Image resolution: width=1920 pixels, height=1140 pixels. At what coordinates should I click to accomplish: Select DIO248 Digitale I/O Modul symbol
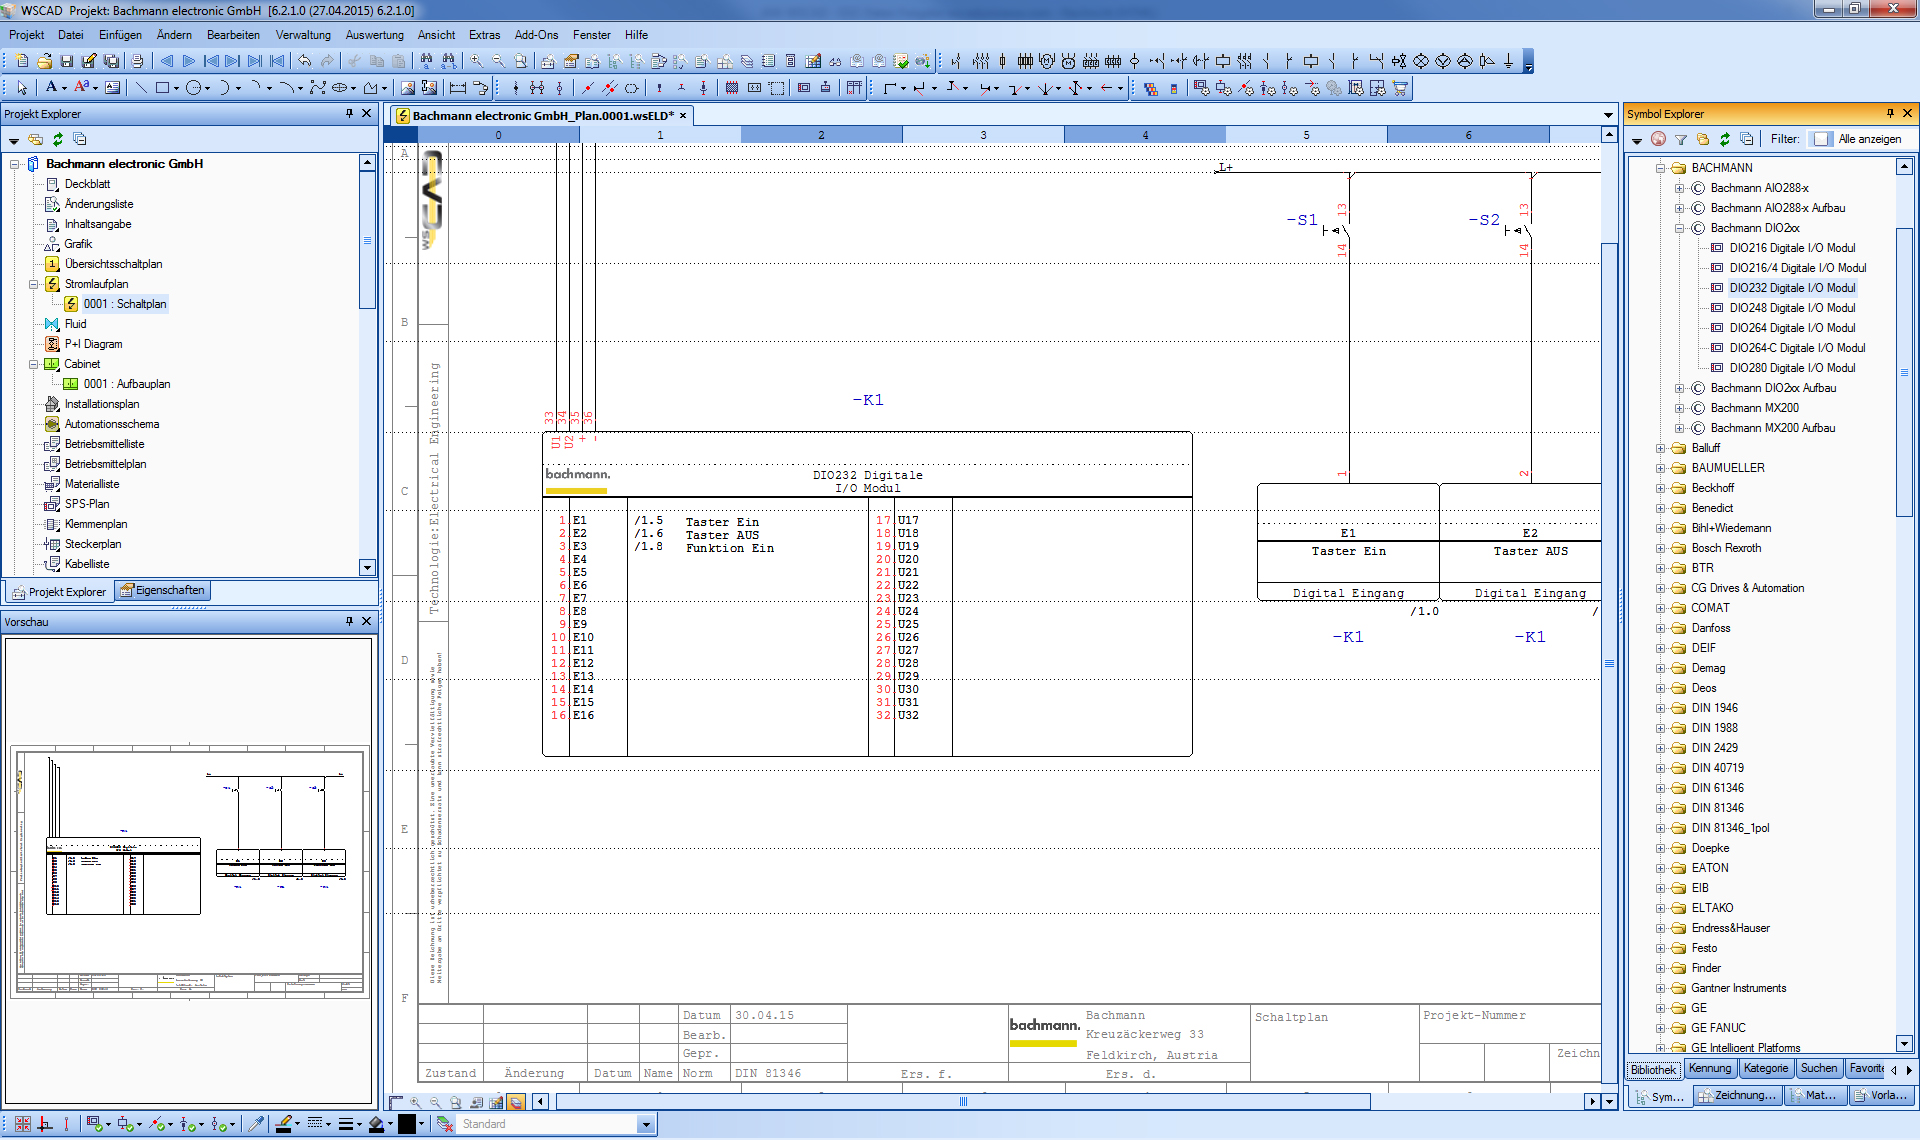point(1786,308)
